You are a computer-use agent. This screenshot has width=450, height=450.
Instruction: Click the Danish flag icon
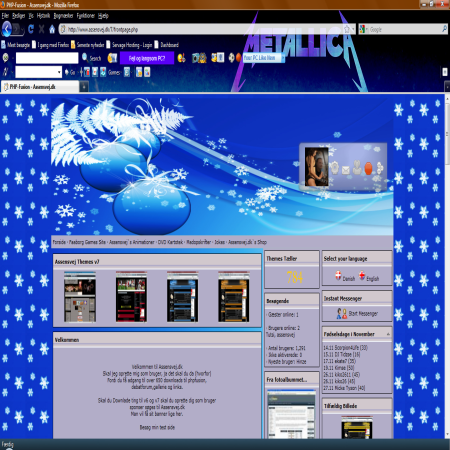tap(338, 276)
